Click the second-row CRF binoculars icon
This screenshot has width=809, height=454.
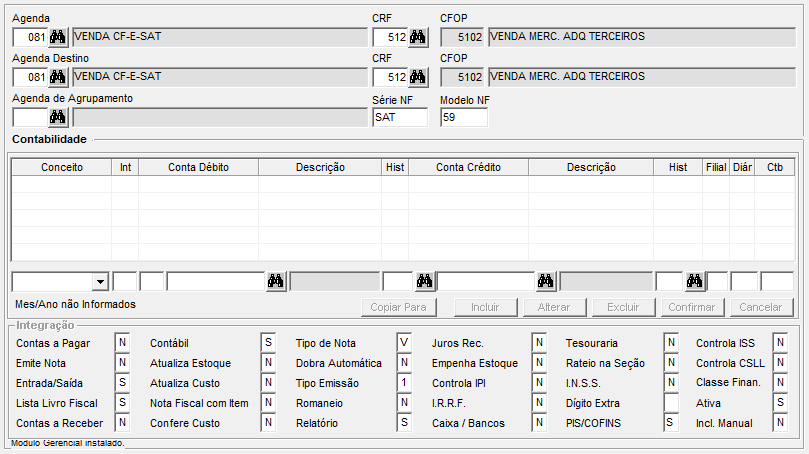(x=418, y=77)
